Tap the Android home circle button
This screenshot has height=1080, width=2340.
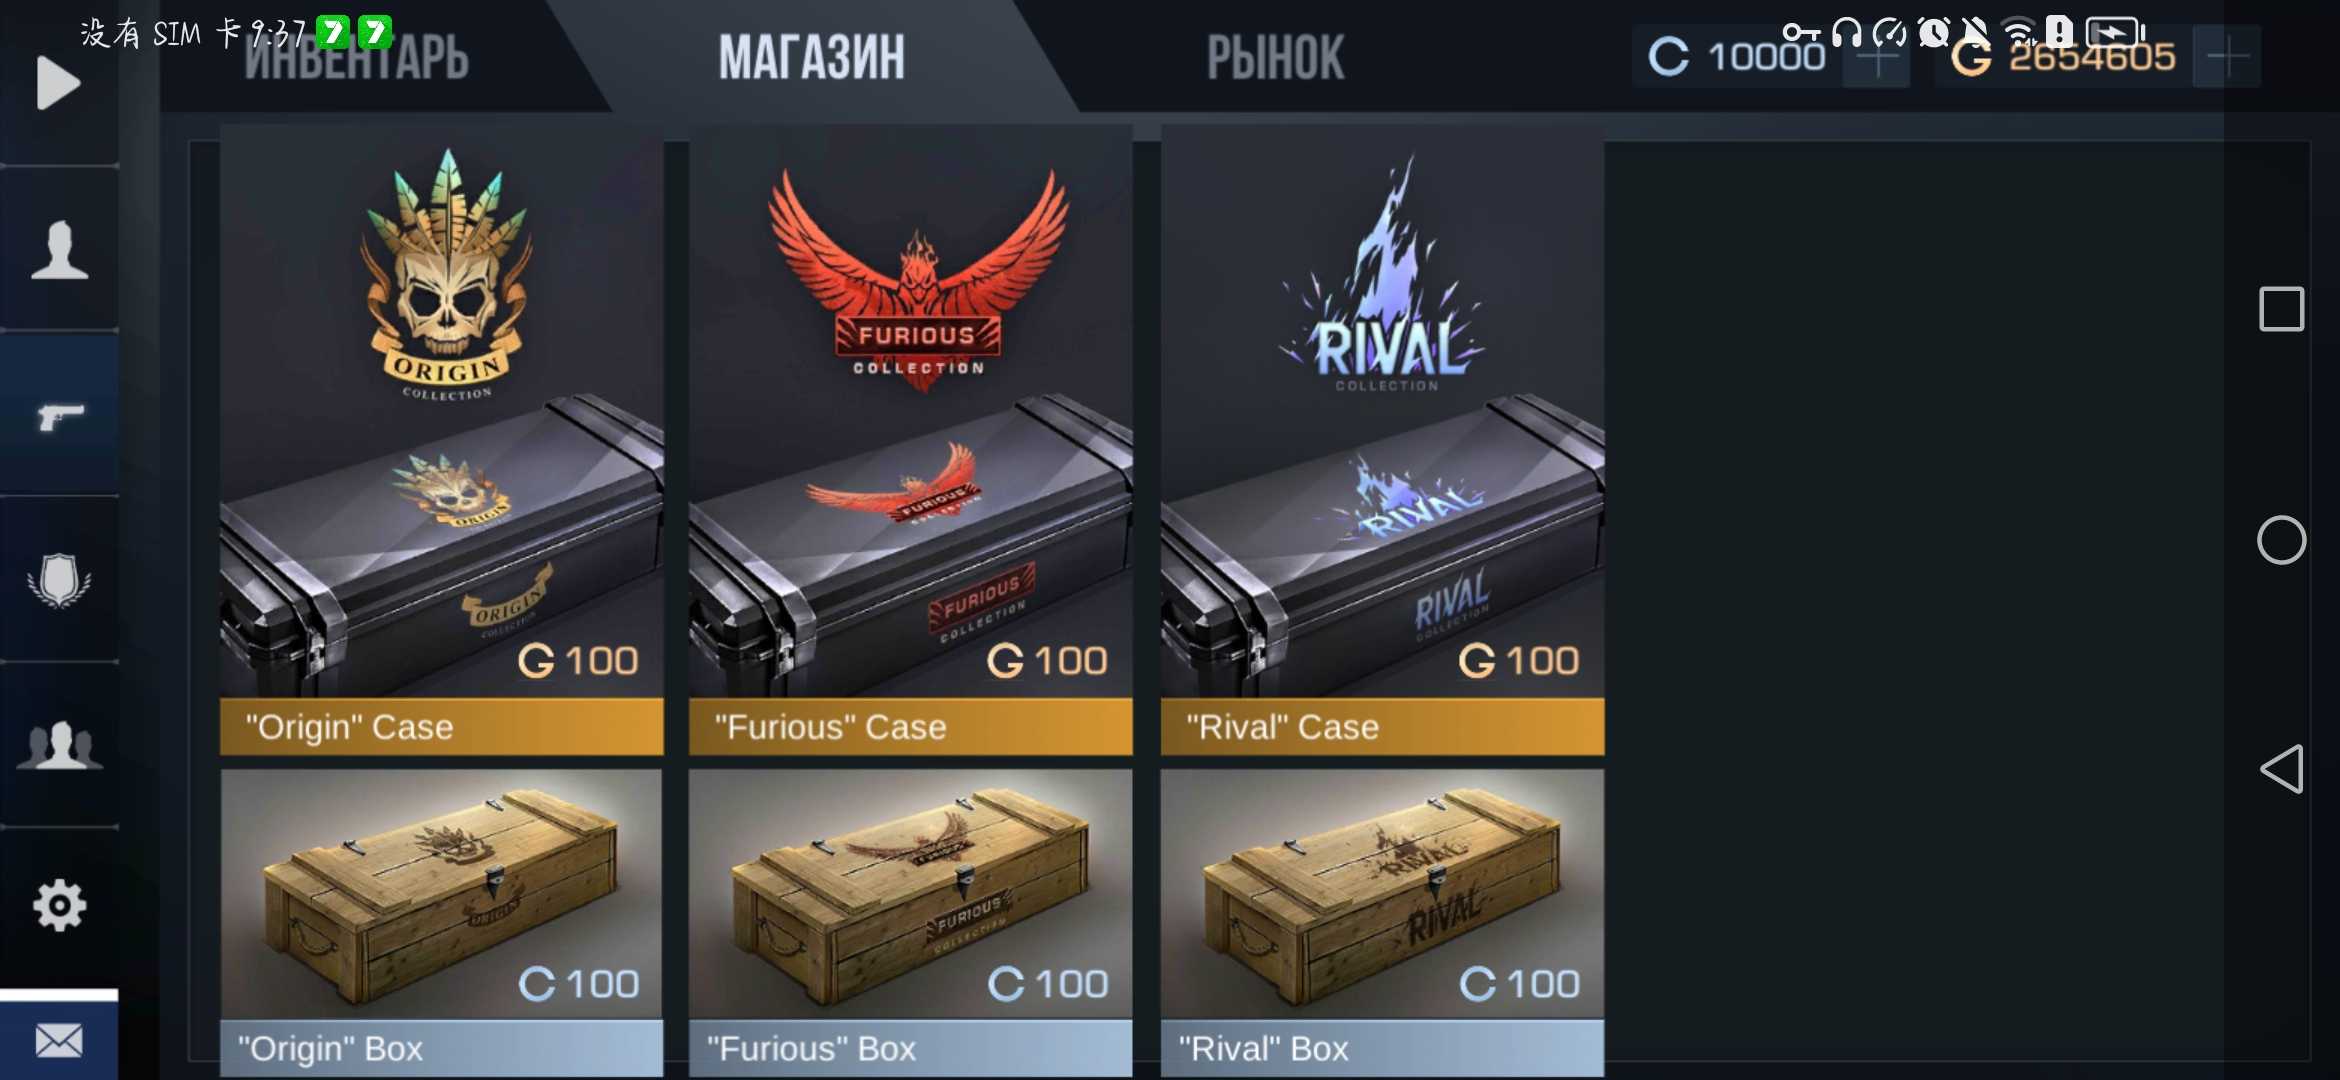point(2281,540)
